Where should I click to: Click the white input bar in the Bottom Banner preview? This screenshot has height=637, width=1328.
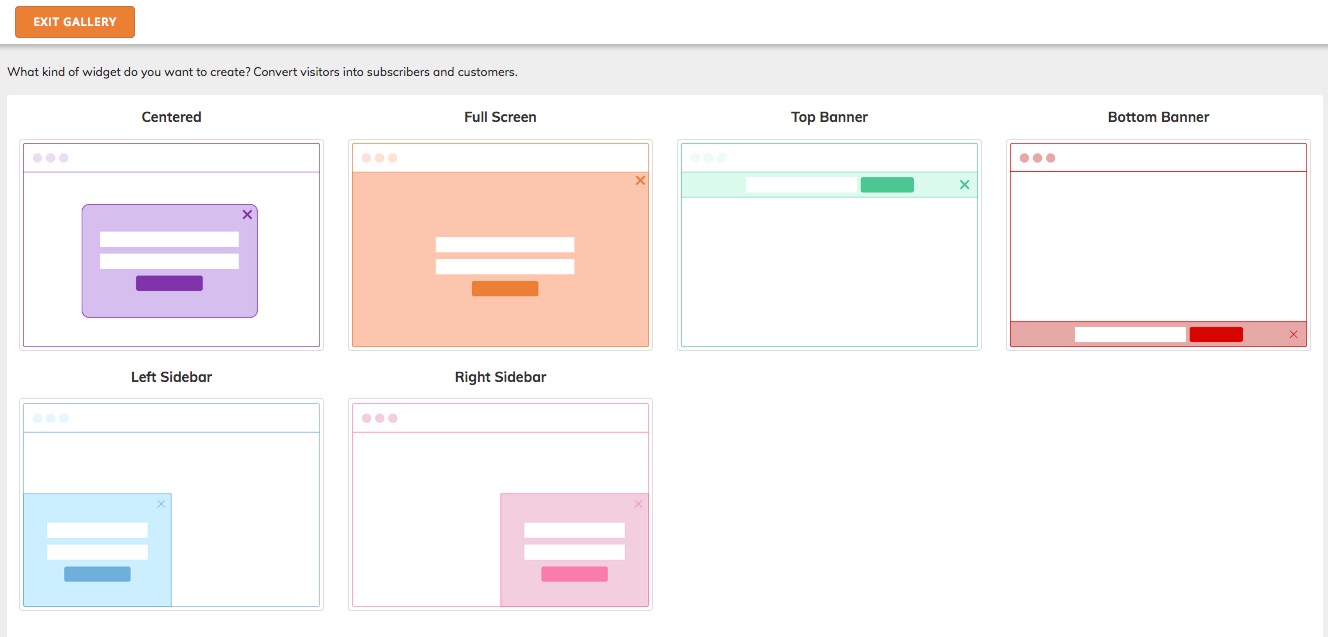coord(1130,333)
